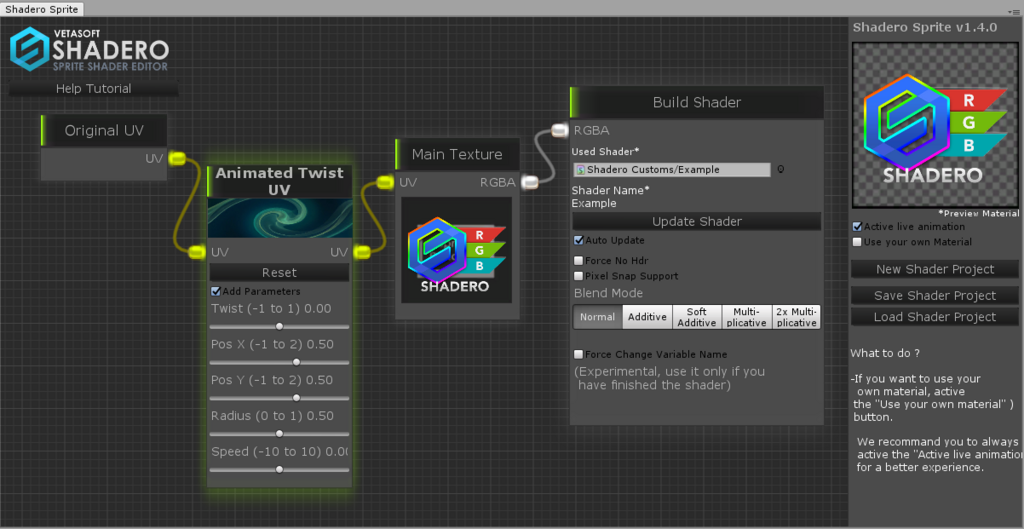Click Animated Twist UV node's UV input port
The width and height of the screenshot is (1024, 529).
(197, 253)
